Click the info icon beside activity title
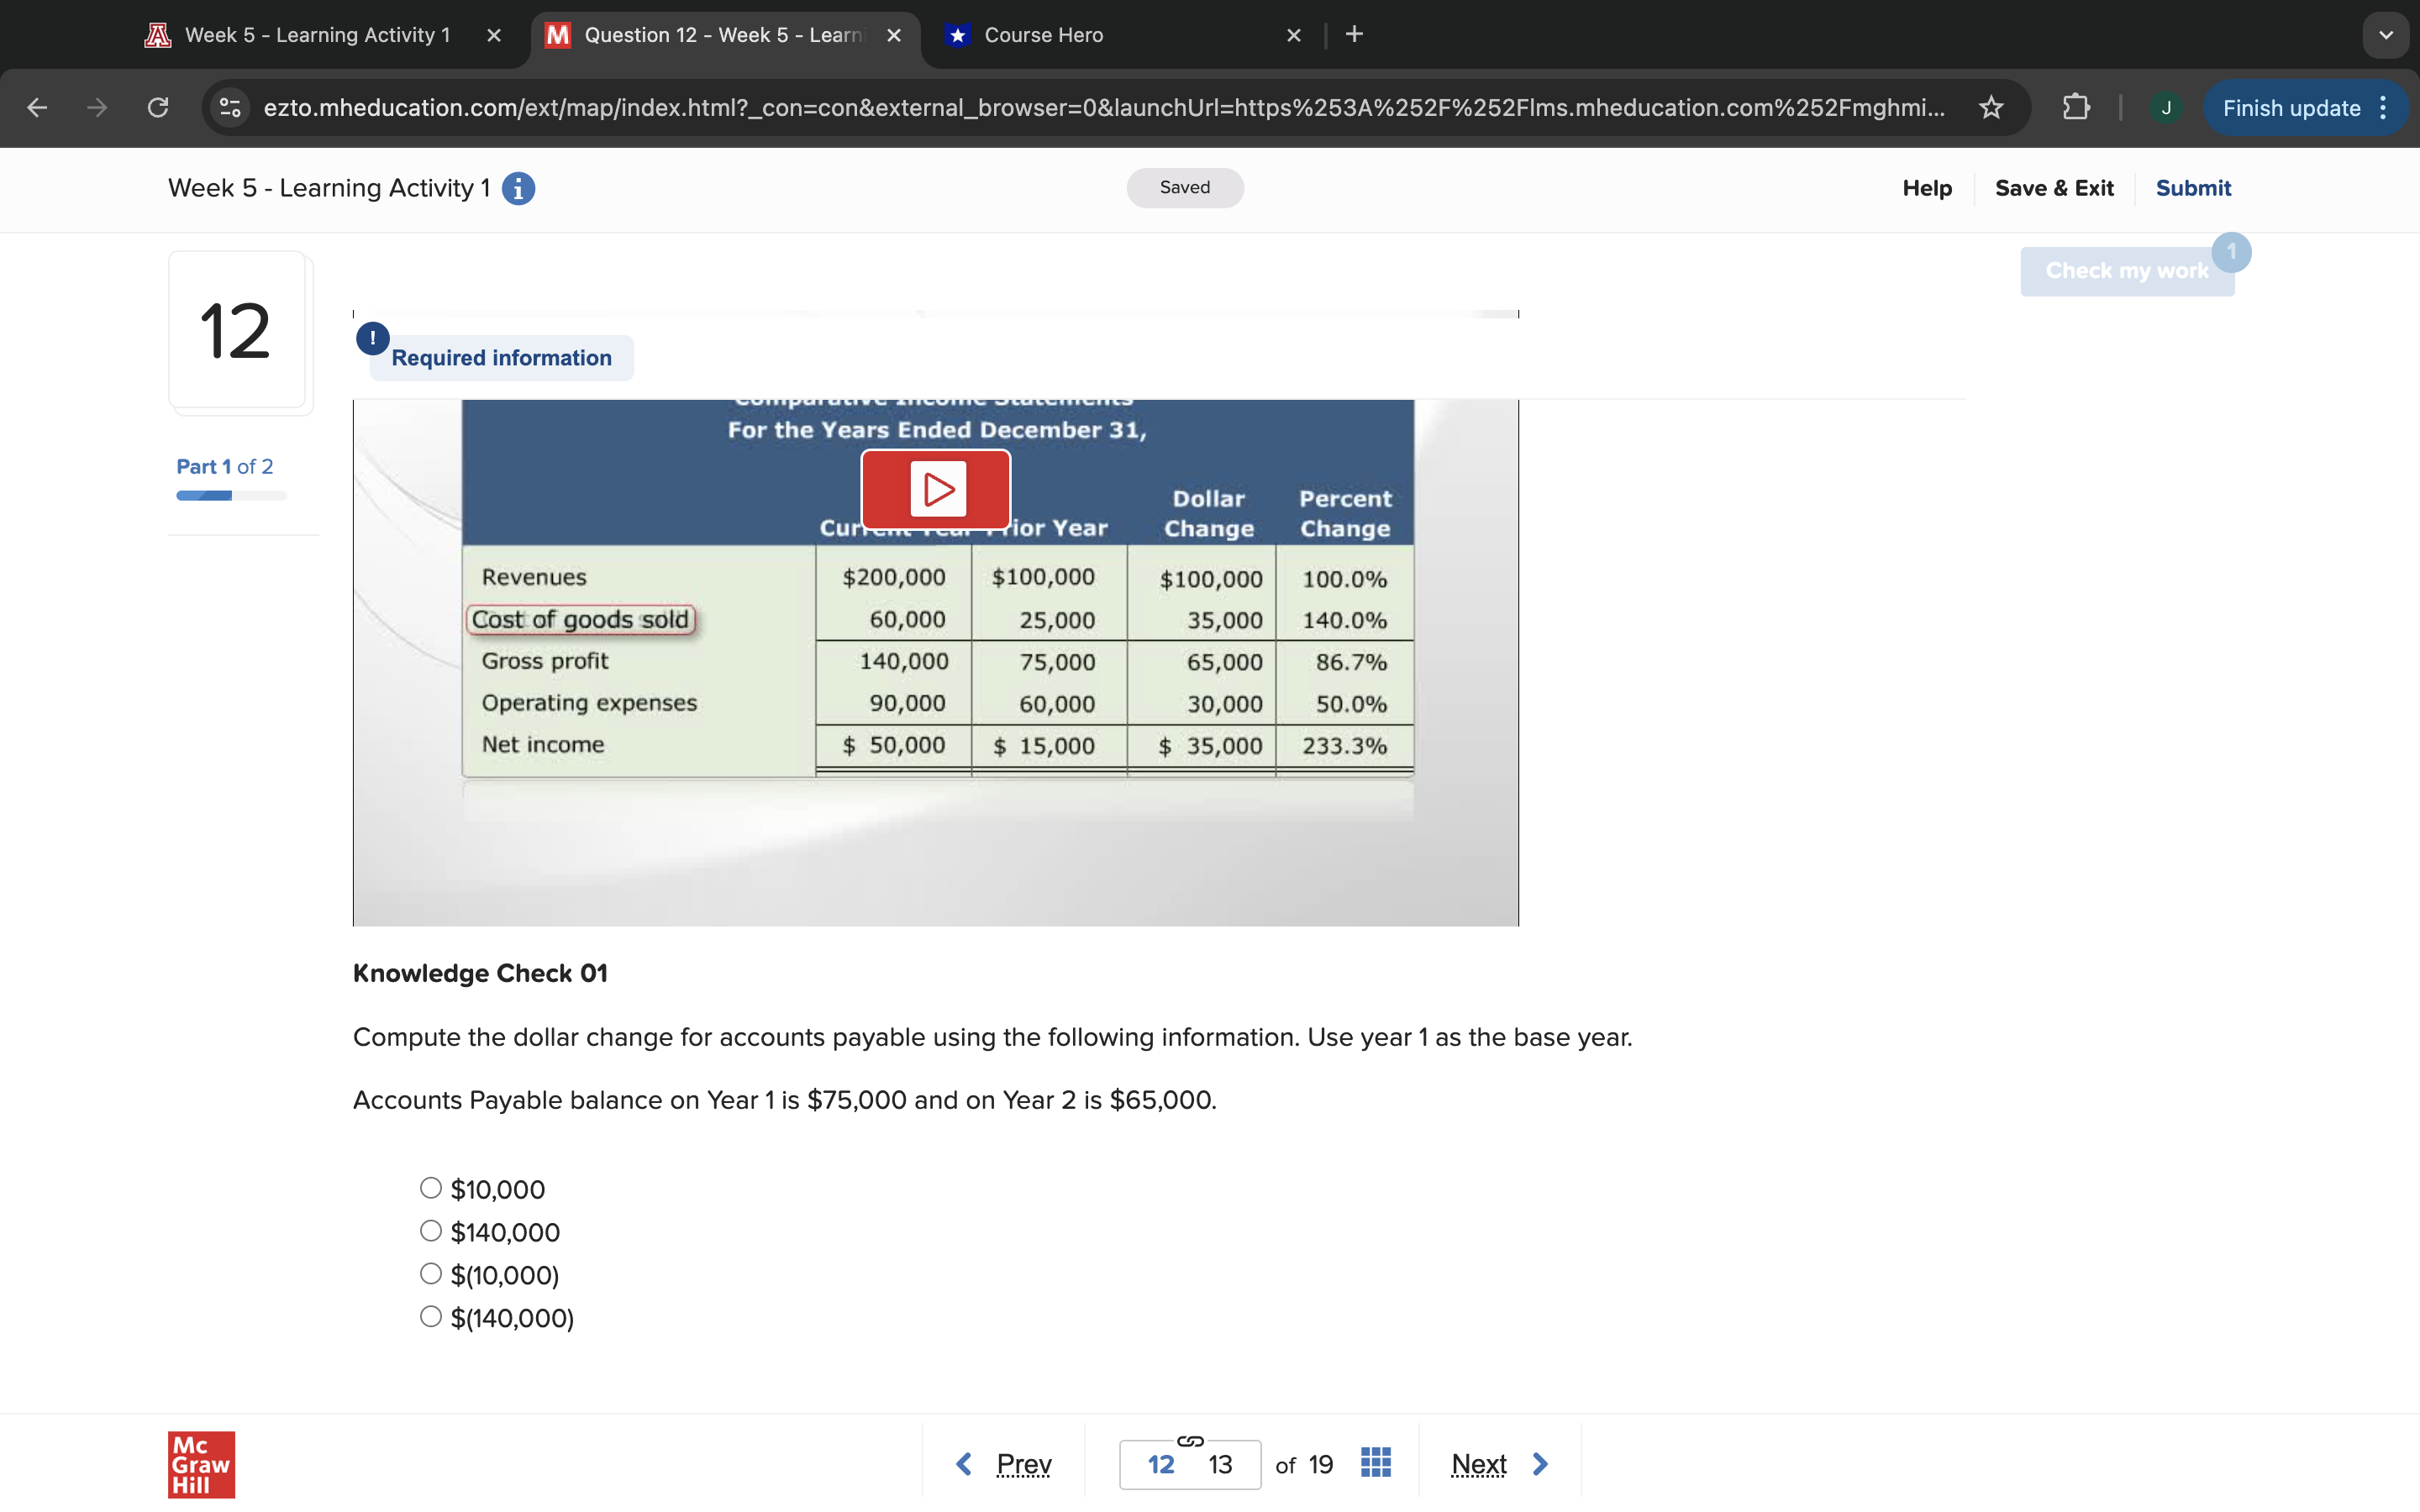Viewport: 2420px width, 1512px height. coord(518,188)
